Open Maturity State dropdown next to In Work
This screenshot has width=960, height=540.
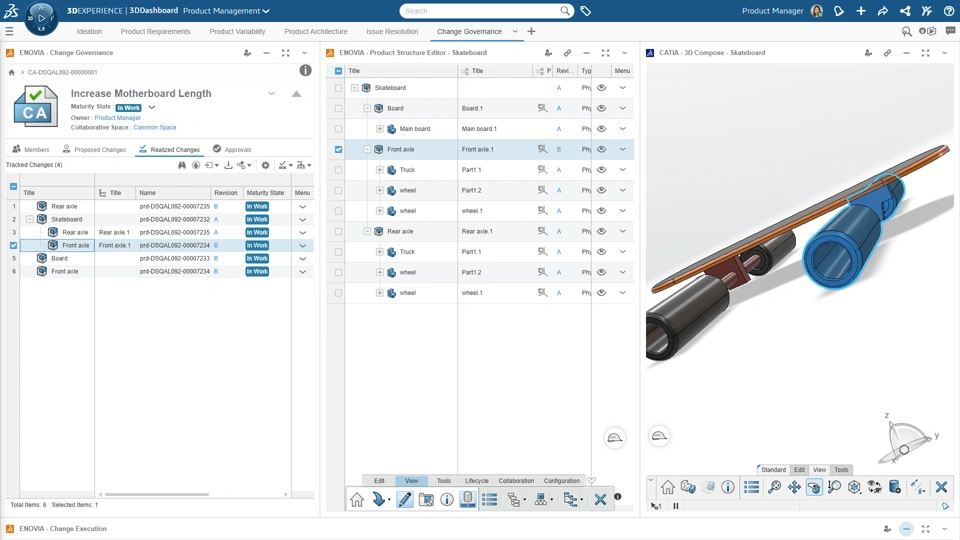click(151, 107)
